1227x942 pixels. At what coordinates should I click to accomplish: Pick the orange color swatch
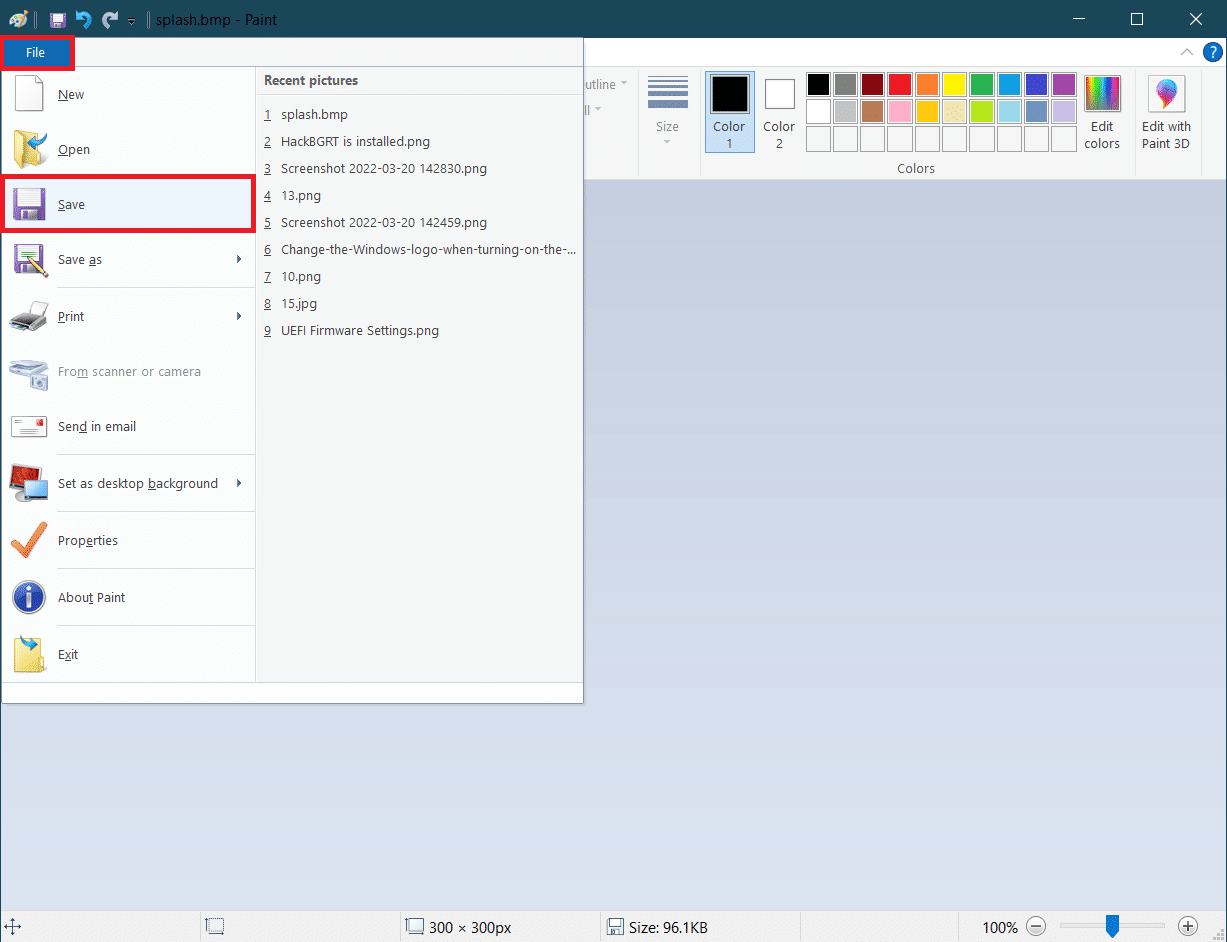point(927,85)
